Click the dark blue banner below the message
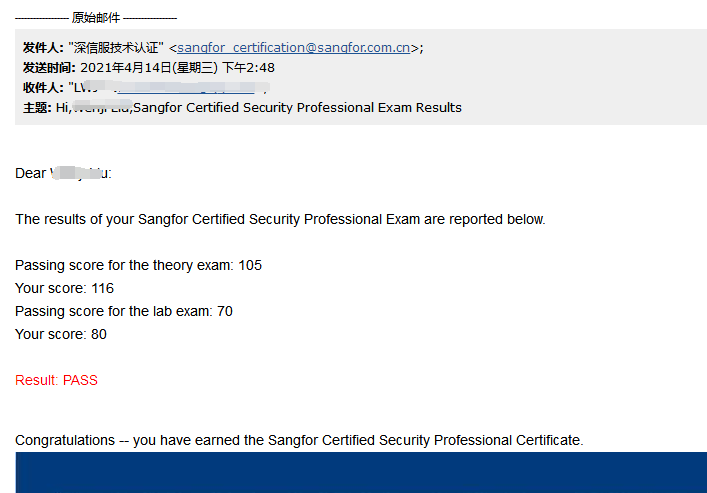 click(x=361, y=472)
